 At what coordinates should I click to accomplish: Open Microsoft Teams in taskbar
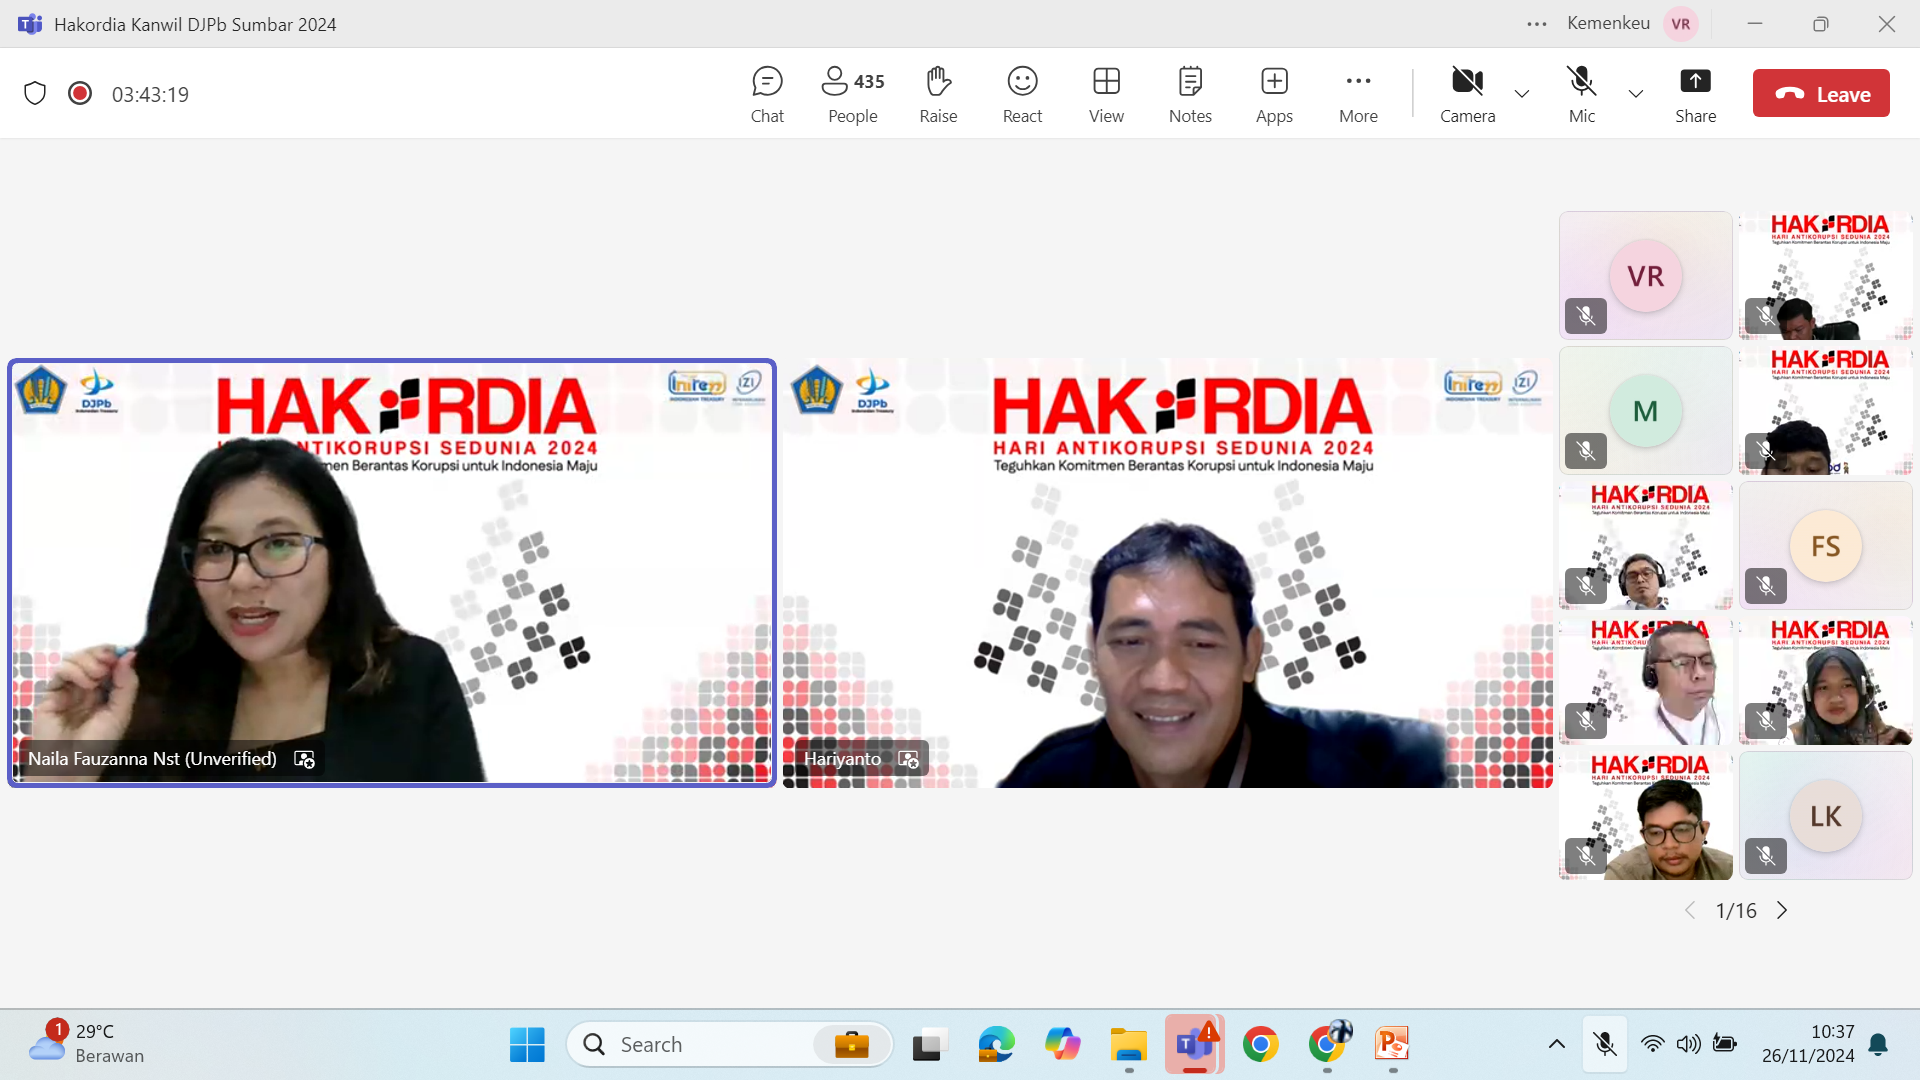pos(1194,1044)
